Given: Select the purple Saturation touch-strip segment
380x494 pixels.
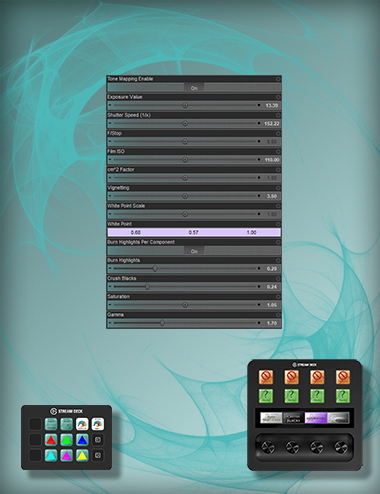Looking at the screenshot, I should [x=316, y=418].
